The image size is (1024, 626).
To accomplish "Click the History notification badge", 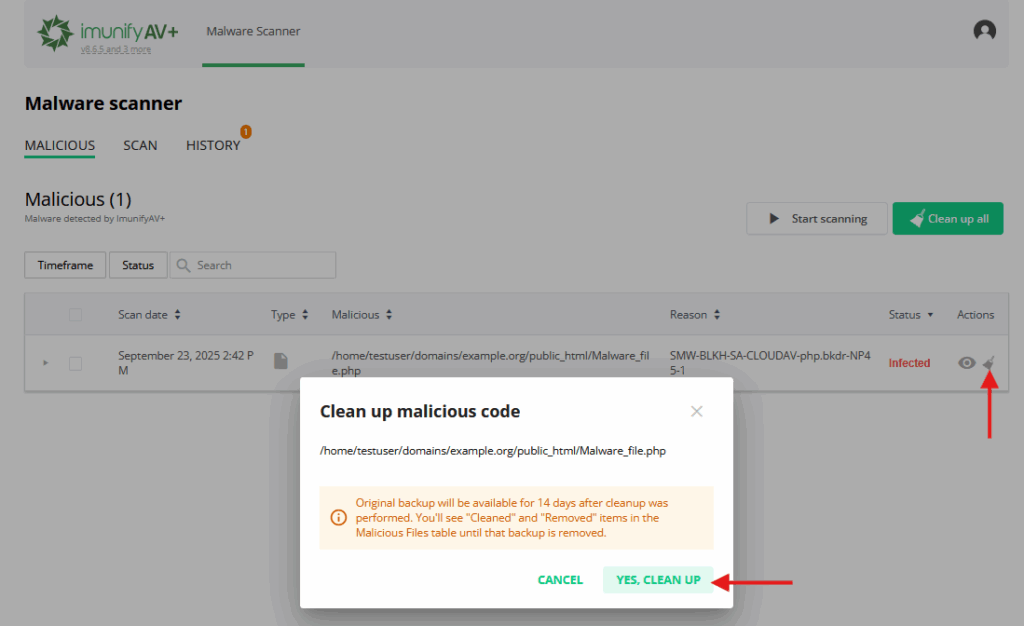I will click(245, 131).
